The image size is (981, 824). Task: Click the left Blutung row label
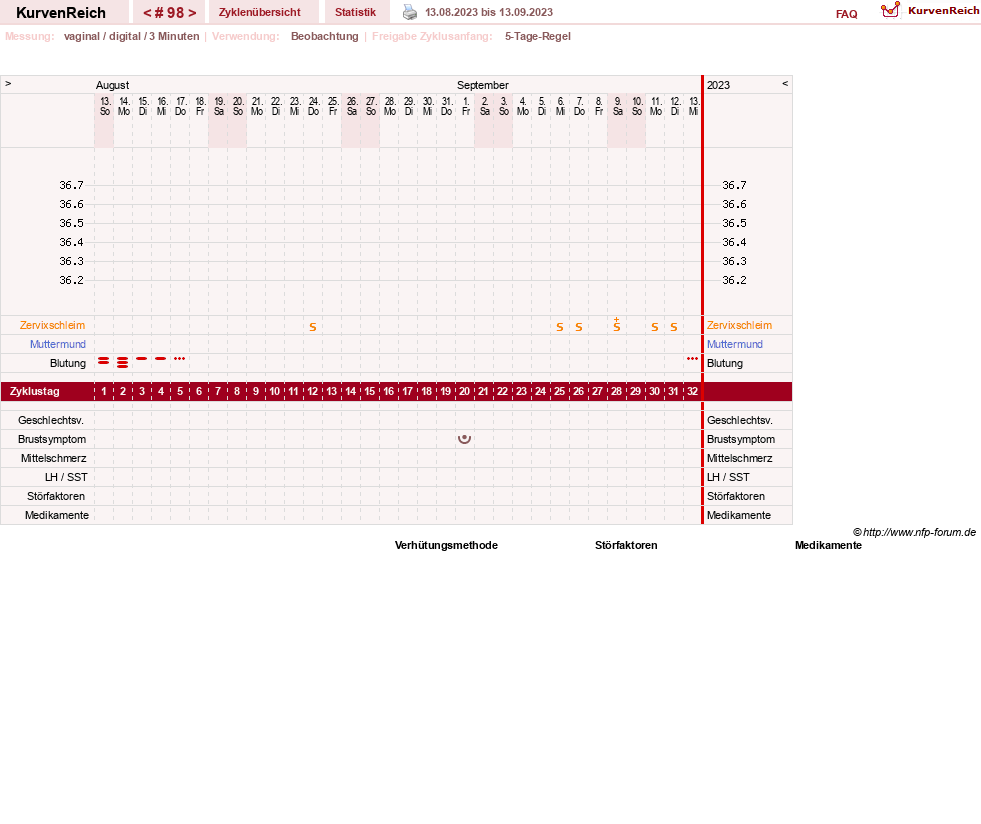68,364
